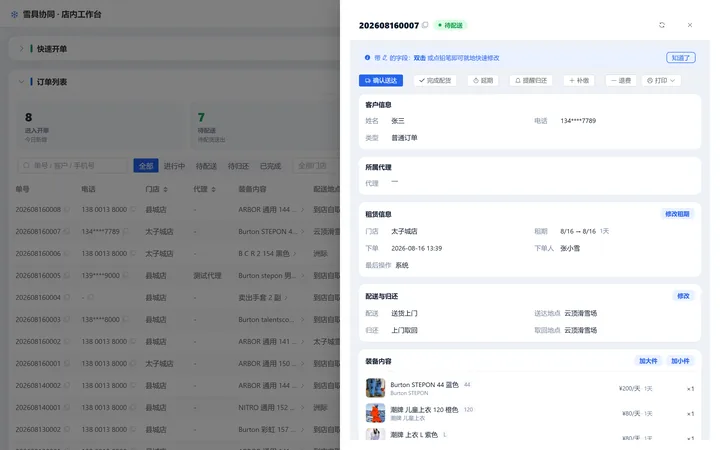Open the 潮牌 儿童上衣 120 橙色 thumbnail

click(x=375, y=413)
